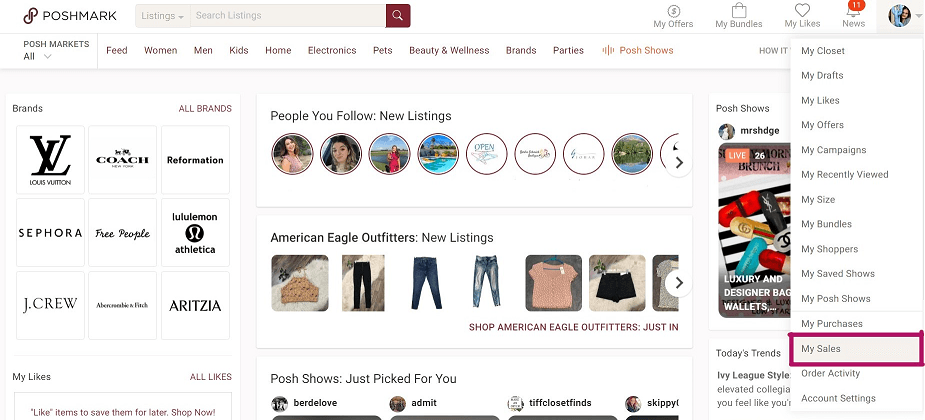Open the Listings search type dropdown
925x420 pixels.
tap(163, 15)
